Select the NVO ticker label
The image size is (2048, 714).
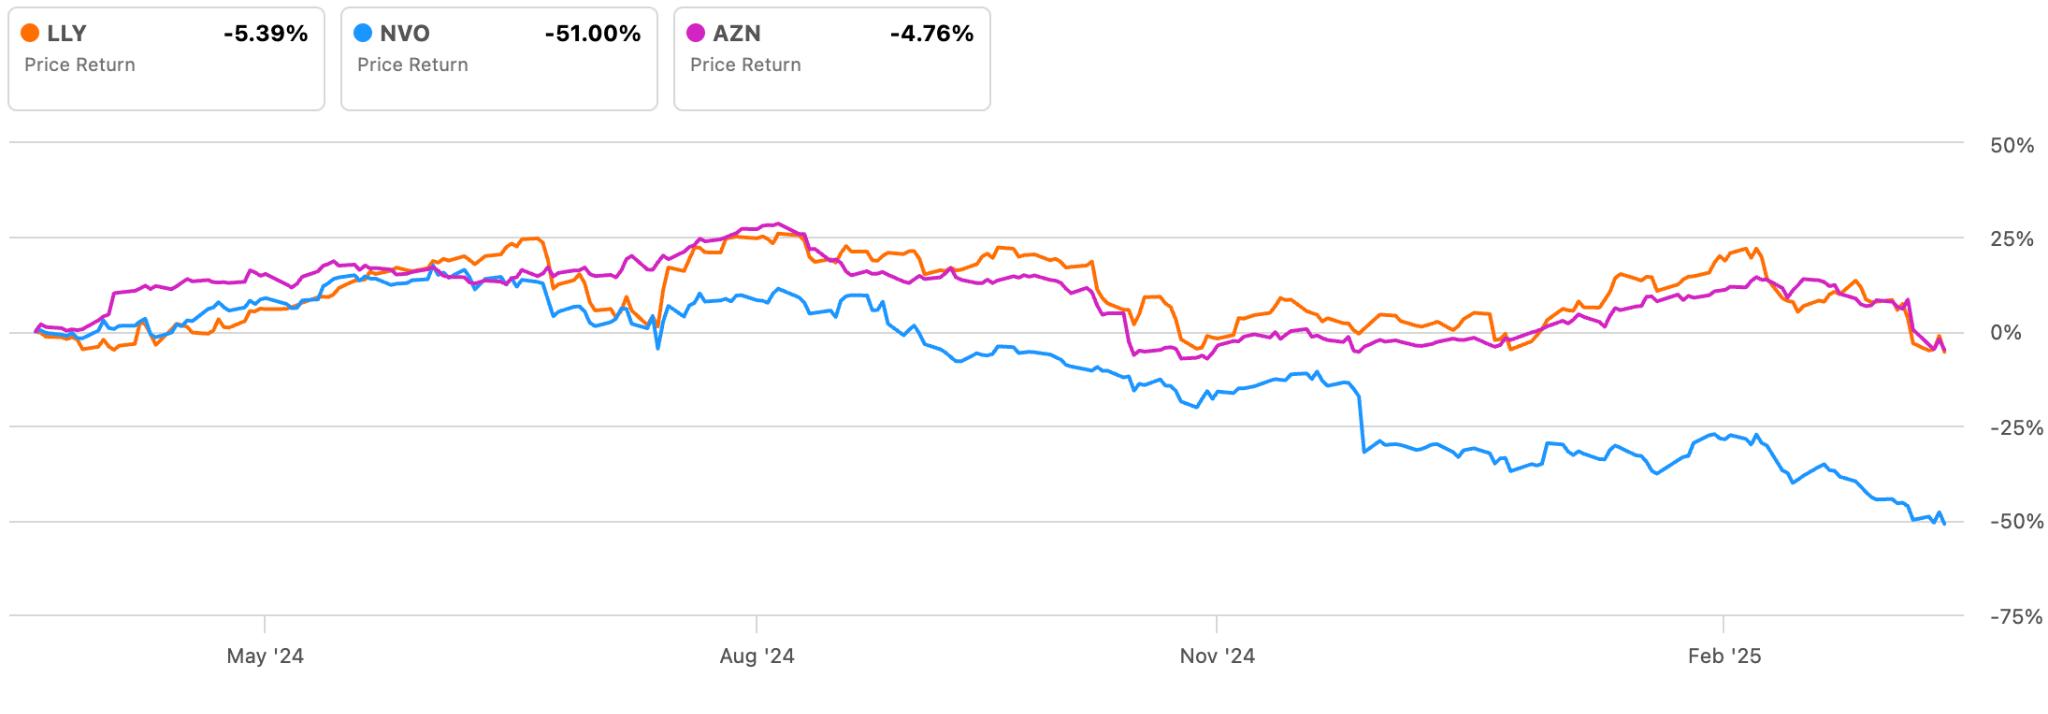coord(405,34)
